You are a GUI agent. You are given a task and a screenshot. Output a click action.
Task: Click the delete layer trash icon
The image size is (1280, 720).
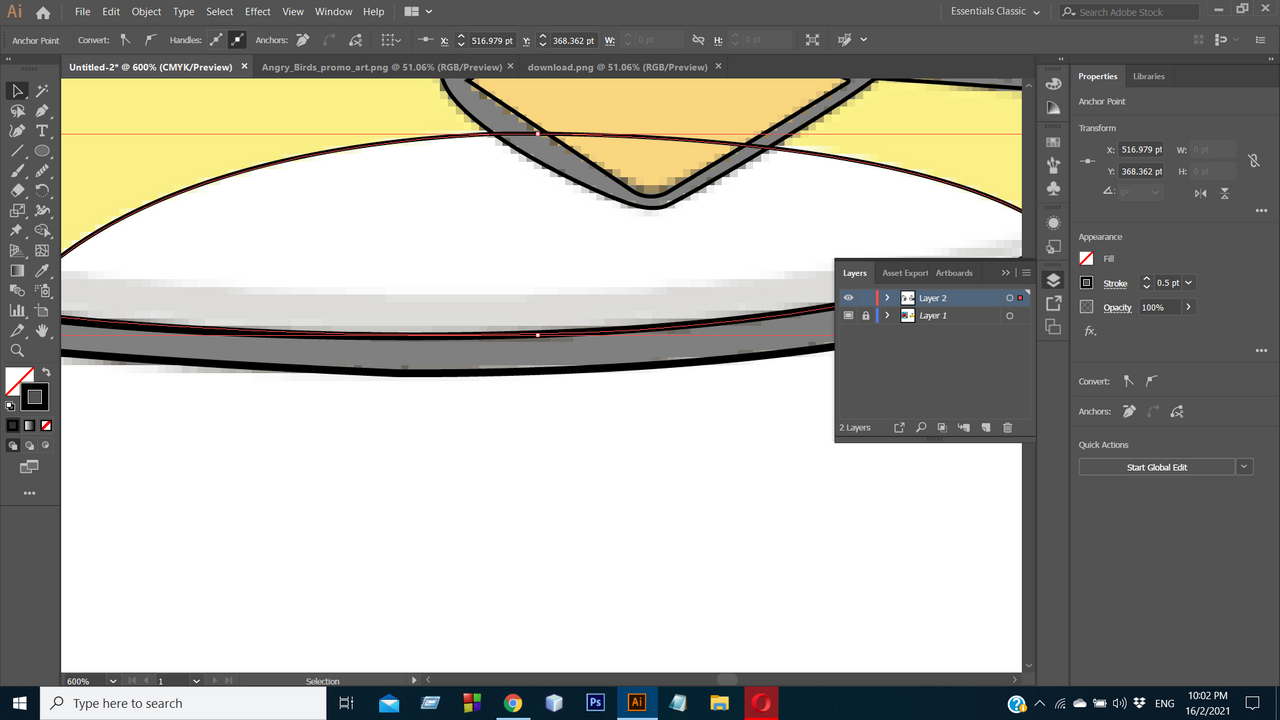tap(1007, 428)
